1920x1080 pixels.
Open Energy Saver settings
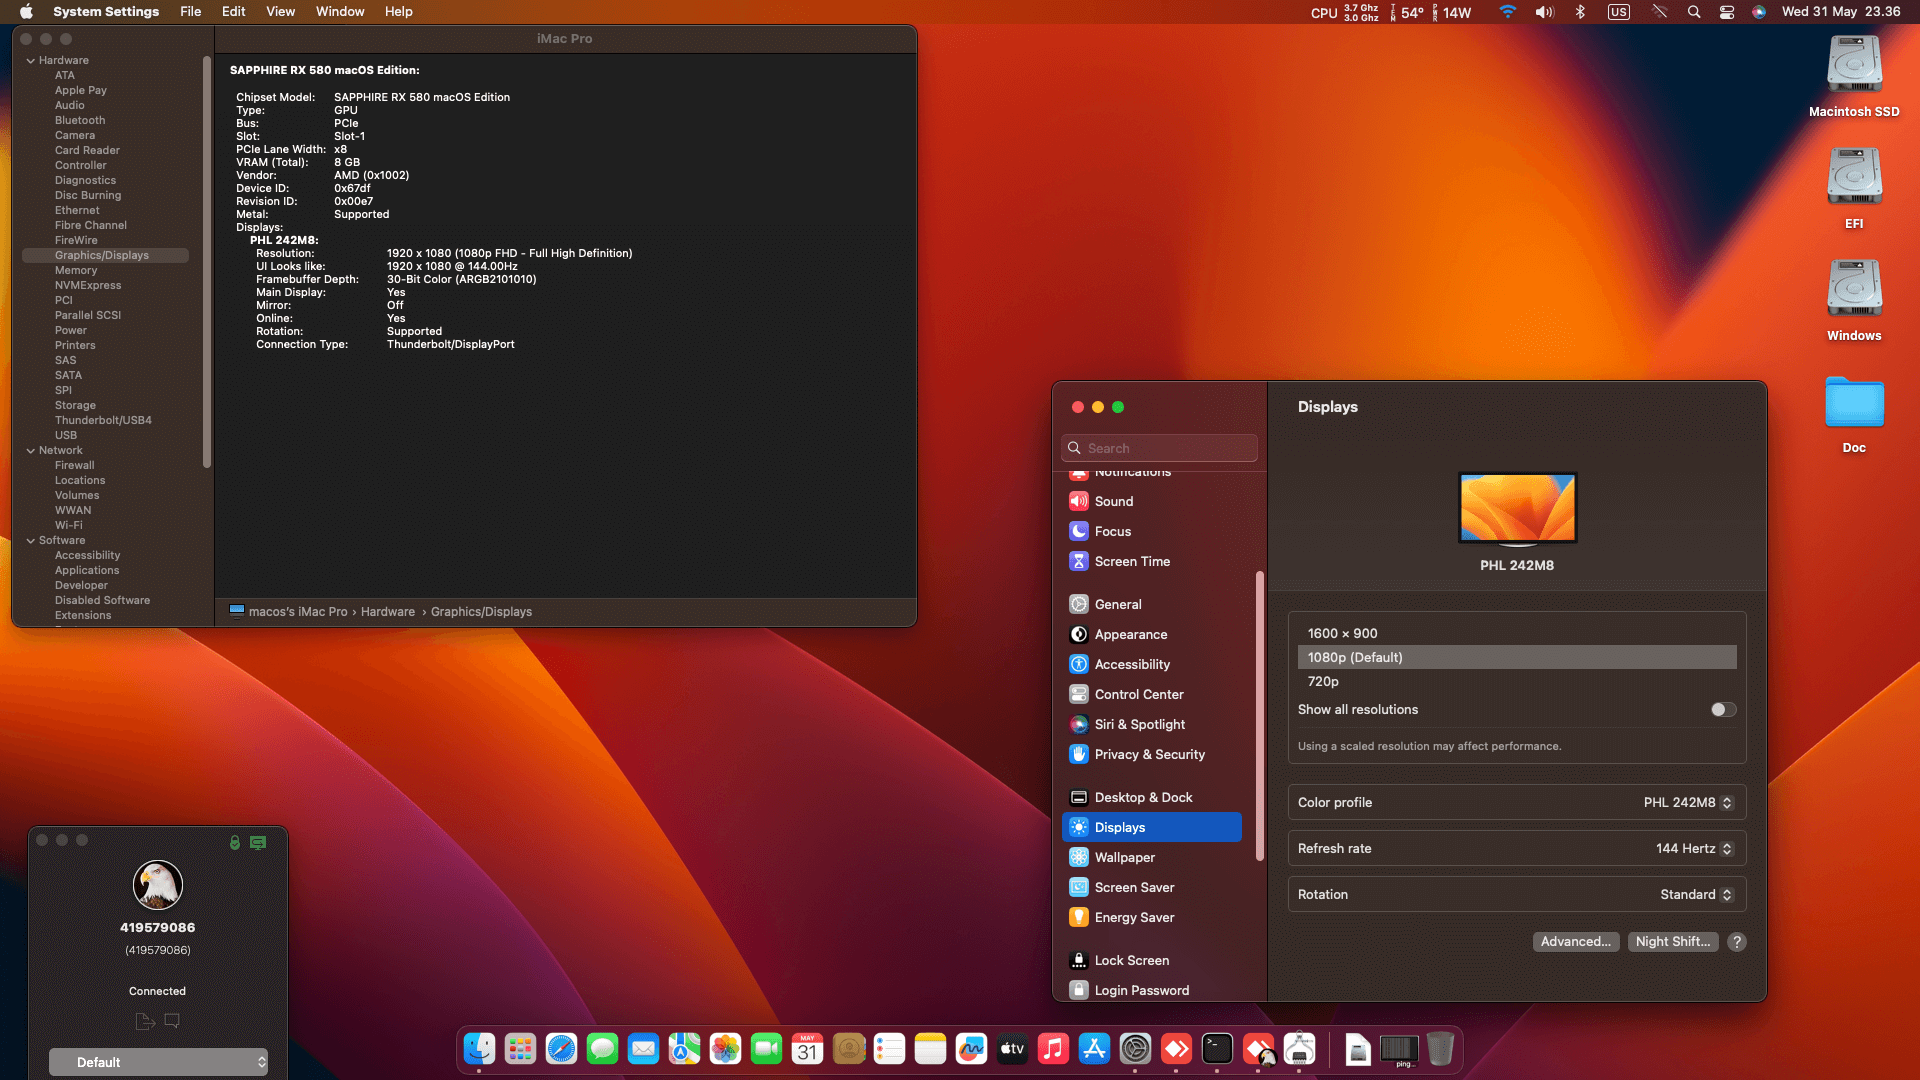(x=1134, y=917)
